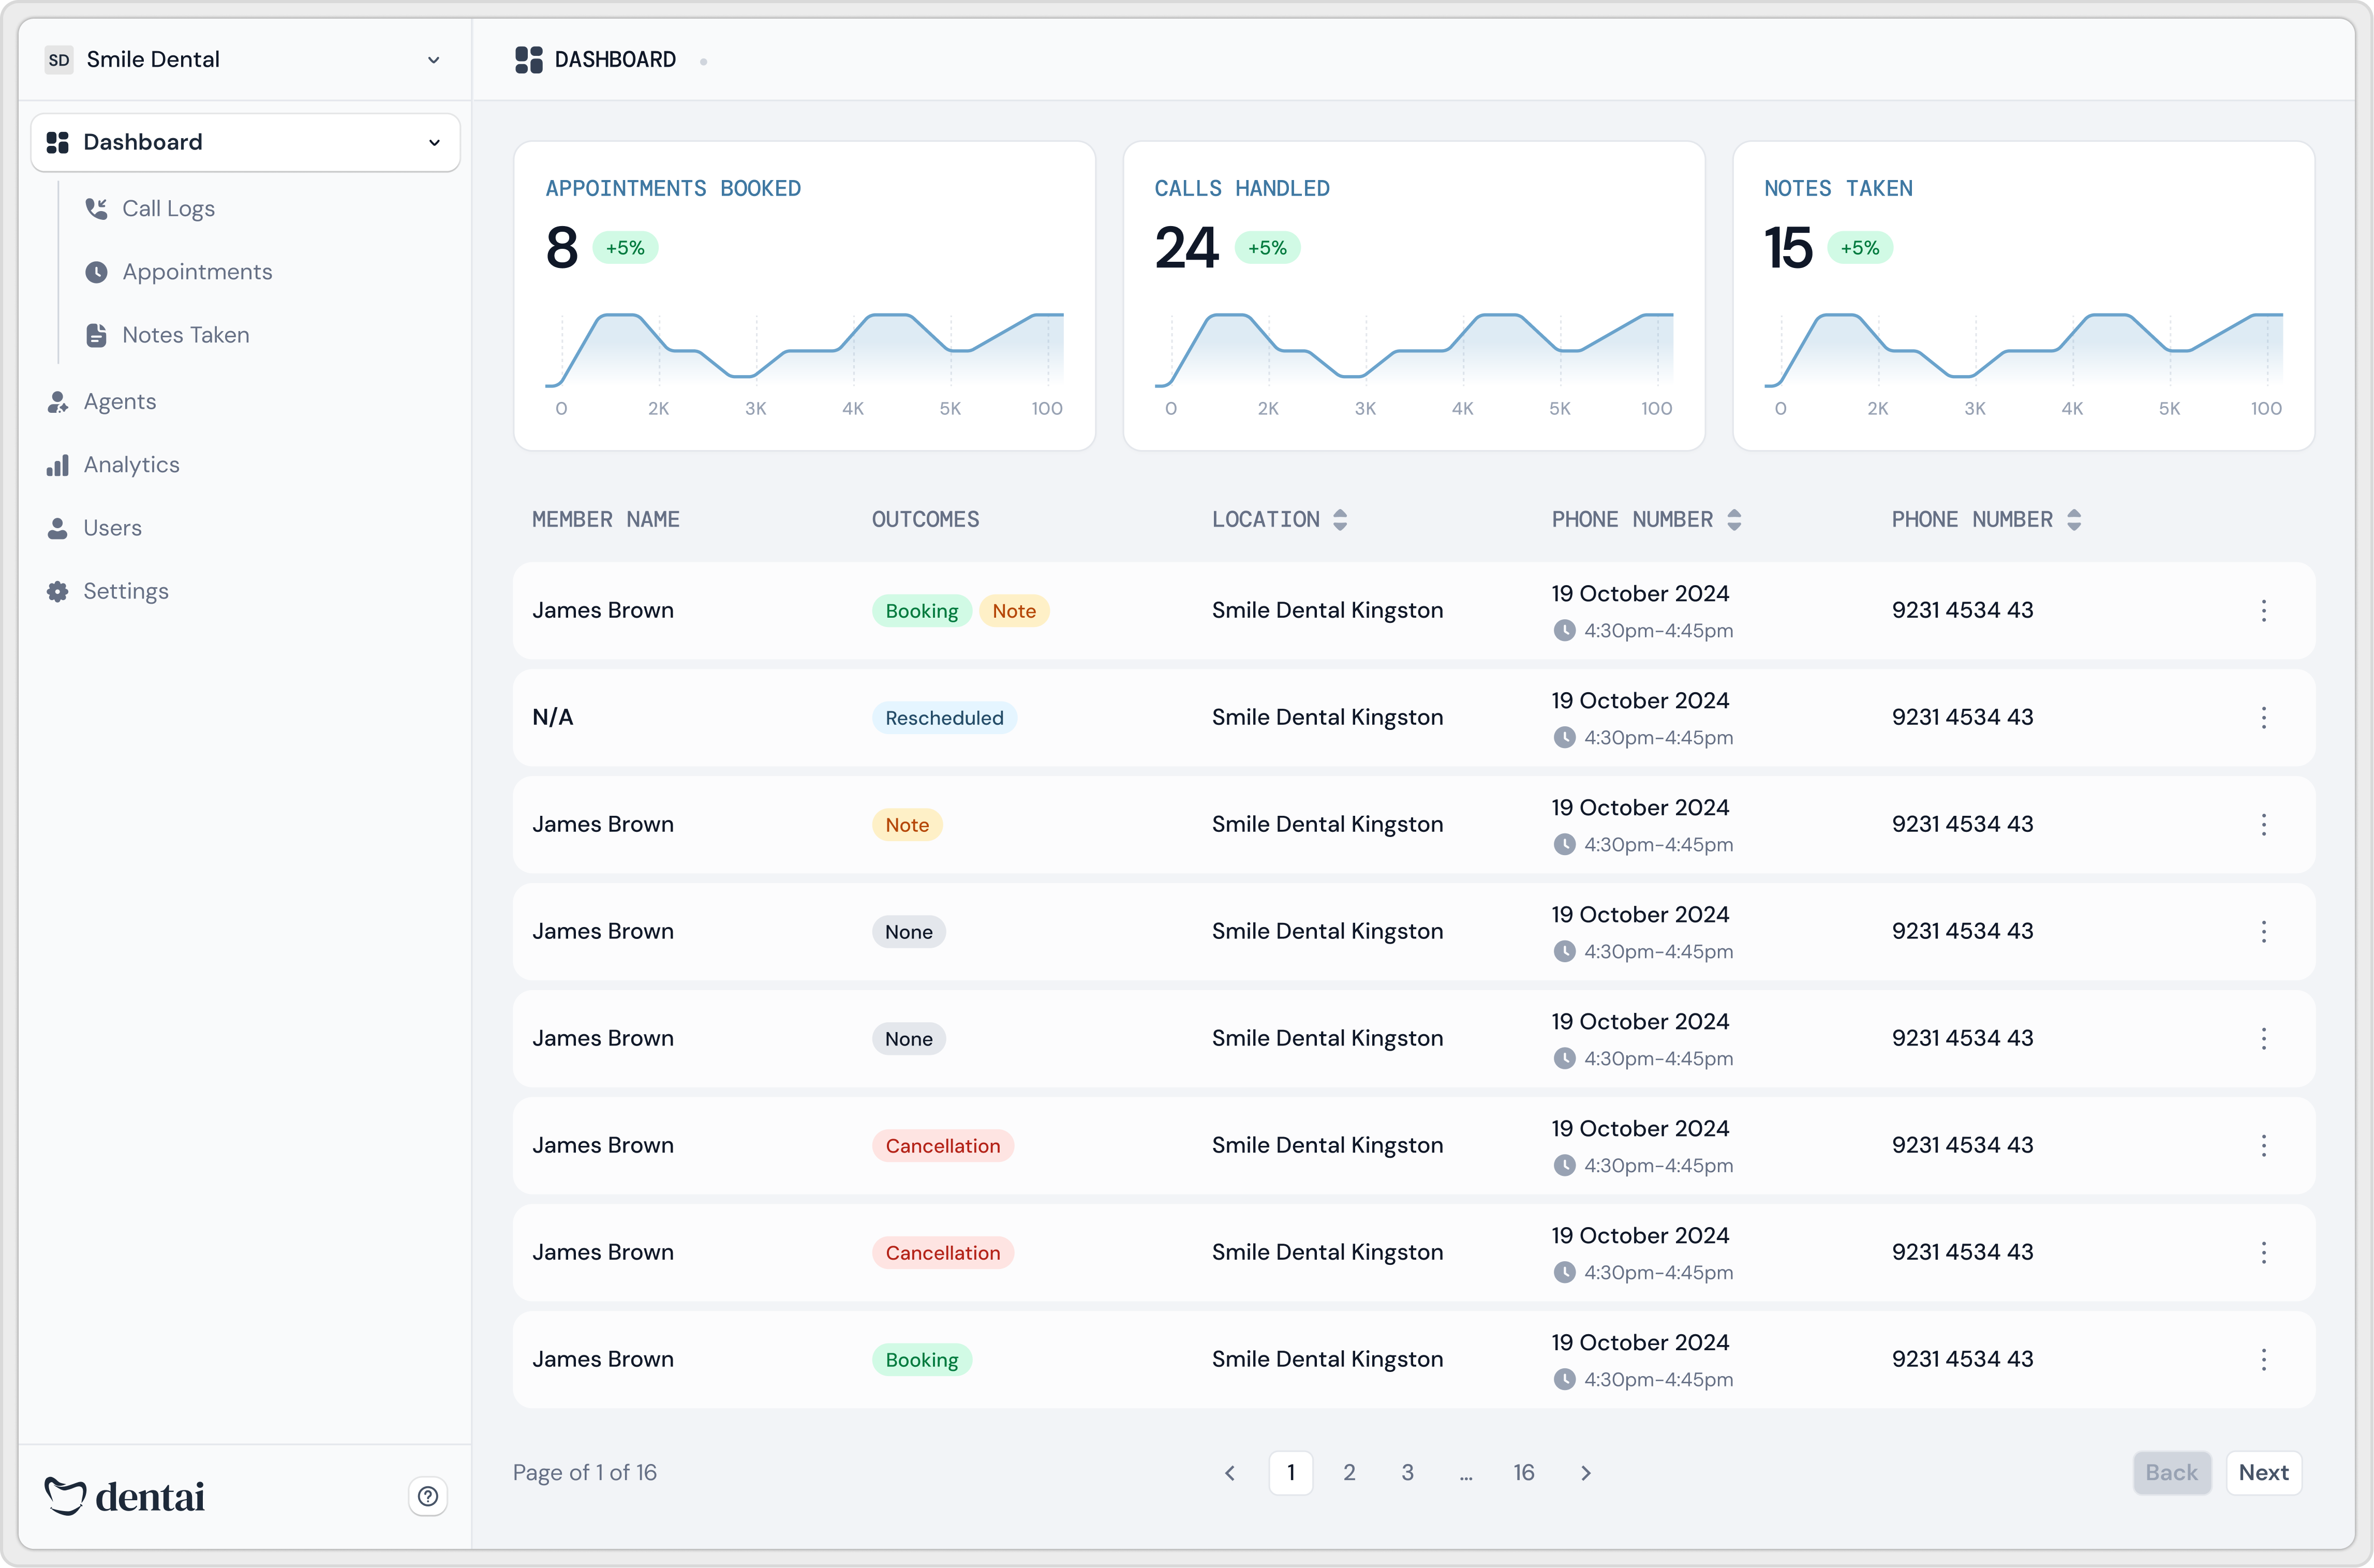Click the OUTCOMES column header
The height and width of the screenshot is (1568, 2374).
click(x=925, y=520)
